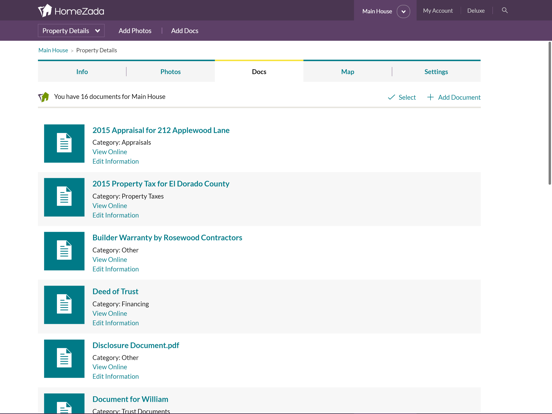
Task: Open My Account
Action: point(438,11)
